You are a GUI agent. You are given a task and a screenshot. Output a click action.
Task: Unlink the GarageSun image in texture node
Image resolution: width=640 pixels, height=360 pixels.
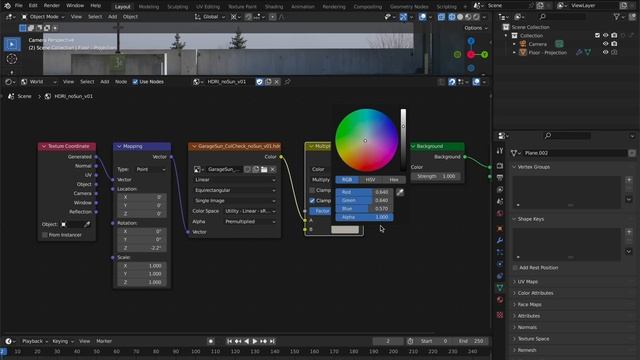point(273,169)
